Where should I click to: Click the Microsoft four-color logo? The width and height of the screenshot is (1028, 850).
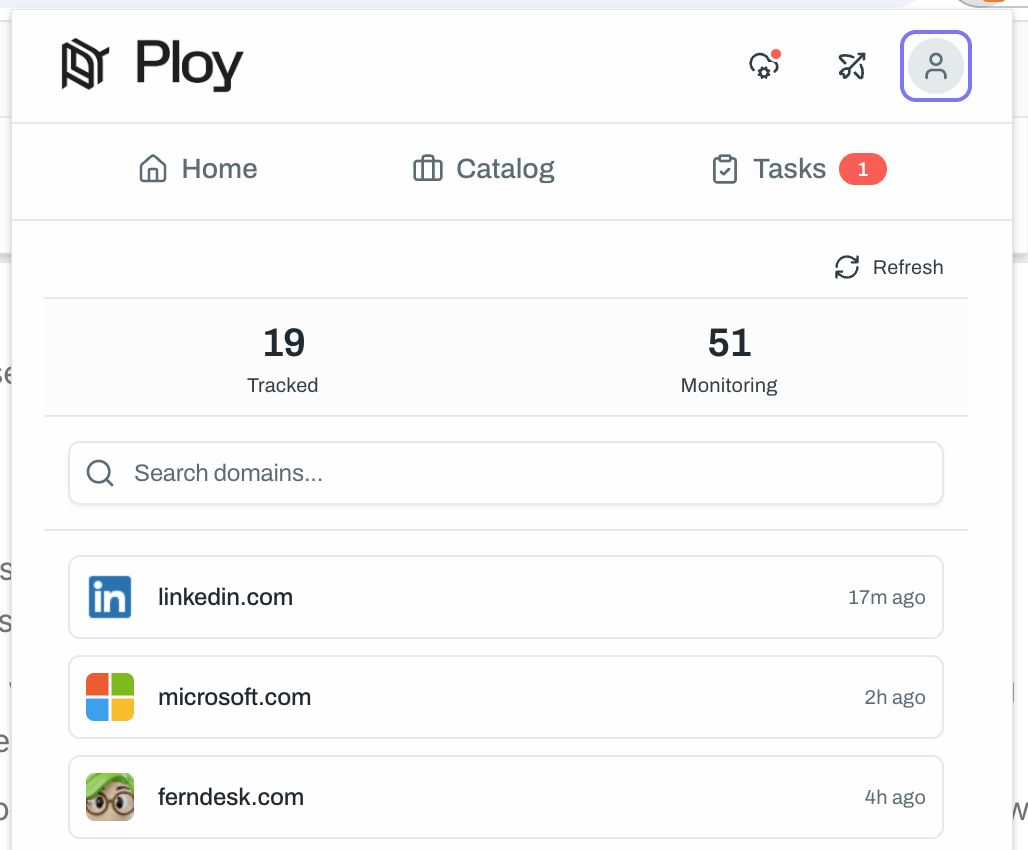click(110, 697)
